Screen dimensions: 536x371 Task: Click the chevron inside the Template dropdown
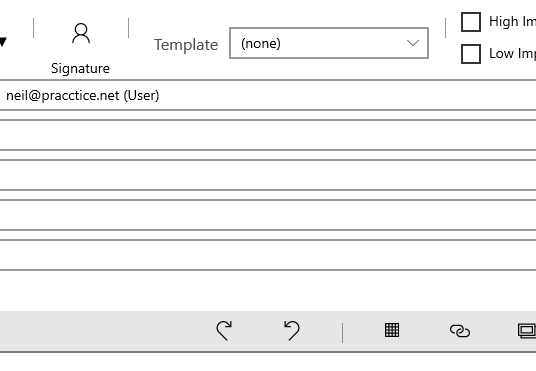413,43
